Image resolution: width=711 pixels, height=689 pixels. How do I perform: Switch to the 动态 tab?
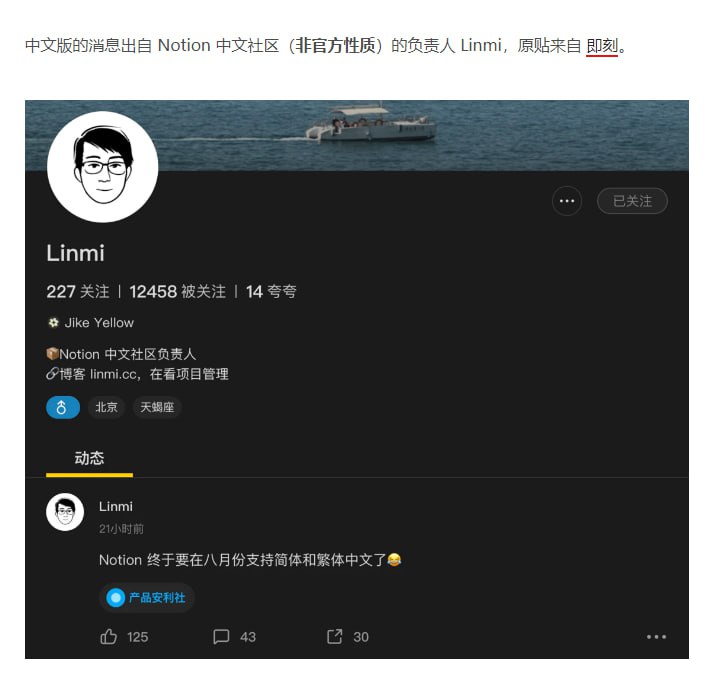[89, 458]
